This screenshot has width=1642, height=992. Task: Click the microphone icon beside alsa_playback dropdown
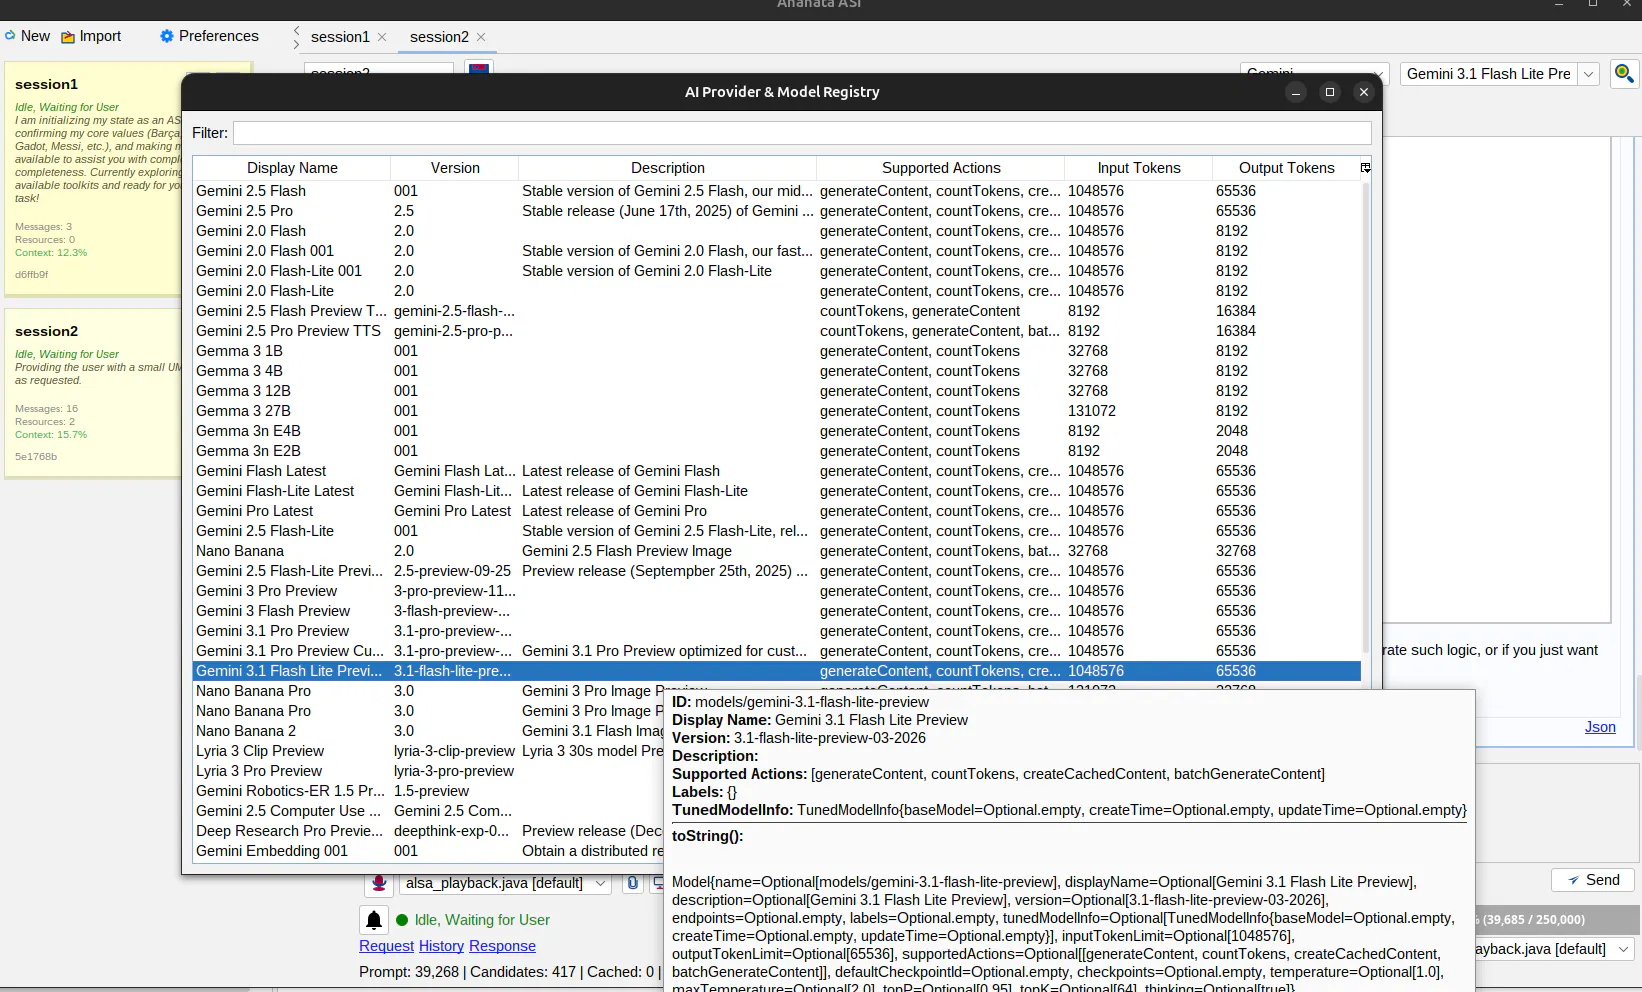[x=379, y=883]
